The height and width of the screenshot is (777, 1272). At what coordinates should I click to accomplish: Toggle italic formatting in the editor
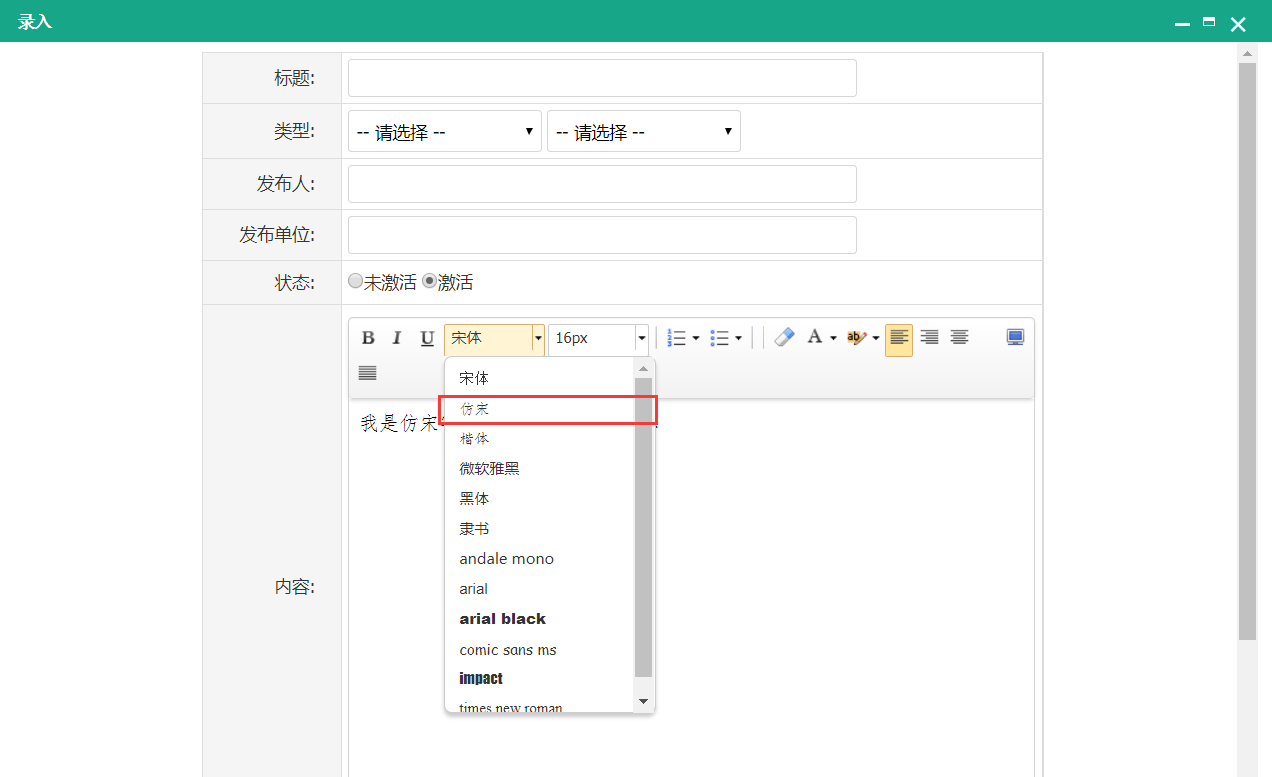396,338
